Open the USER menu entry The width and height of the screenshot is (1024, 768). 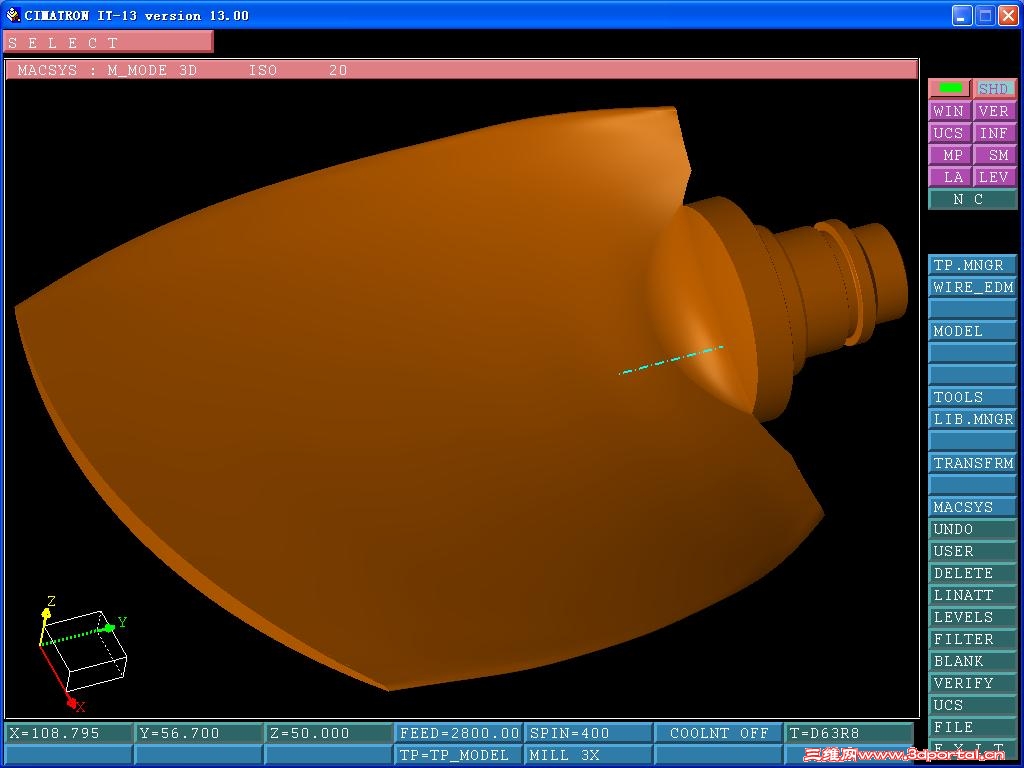coord(972,551)
